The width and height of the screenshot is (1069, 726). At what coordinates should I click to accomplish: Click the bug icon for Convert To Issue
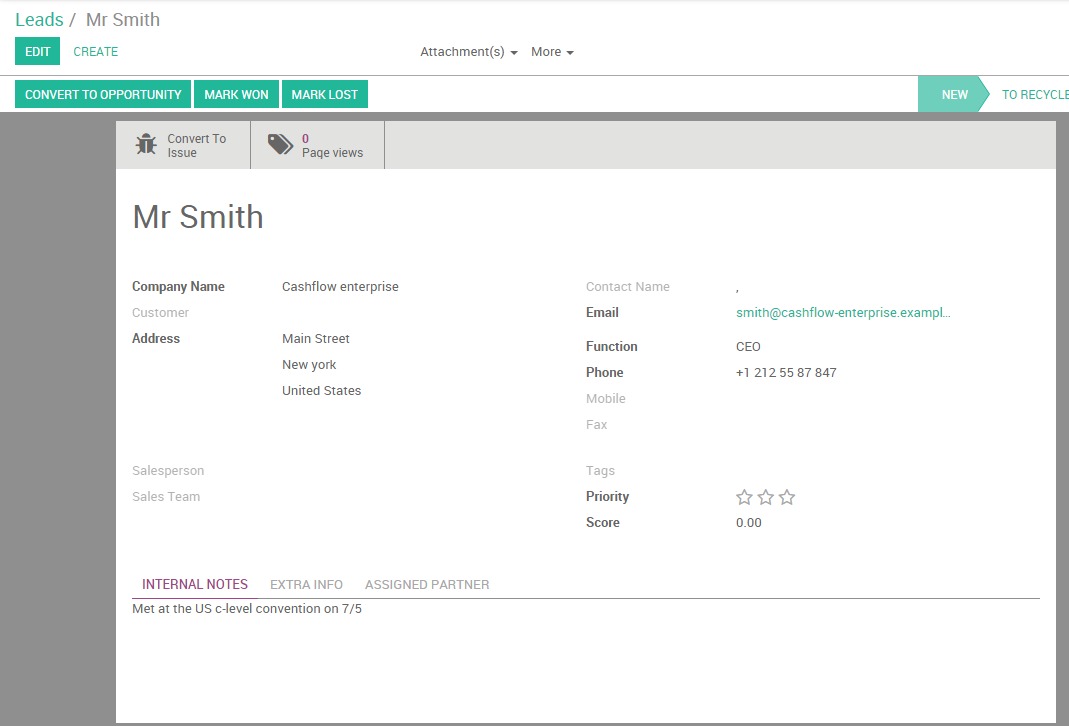click(x=146, y=145)
